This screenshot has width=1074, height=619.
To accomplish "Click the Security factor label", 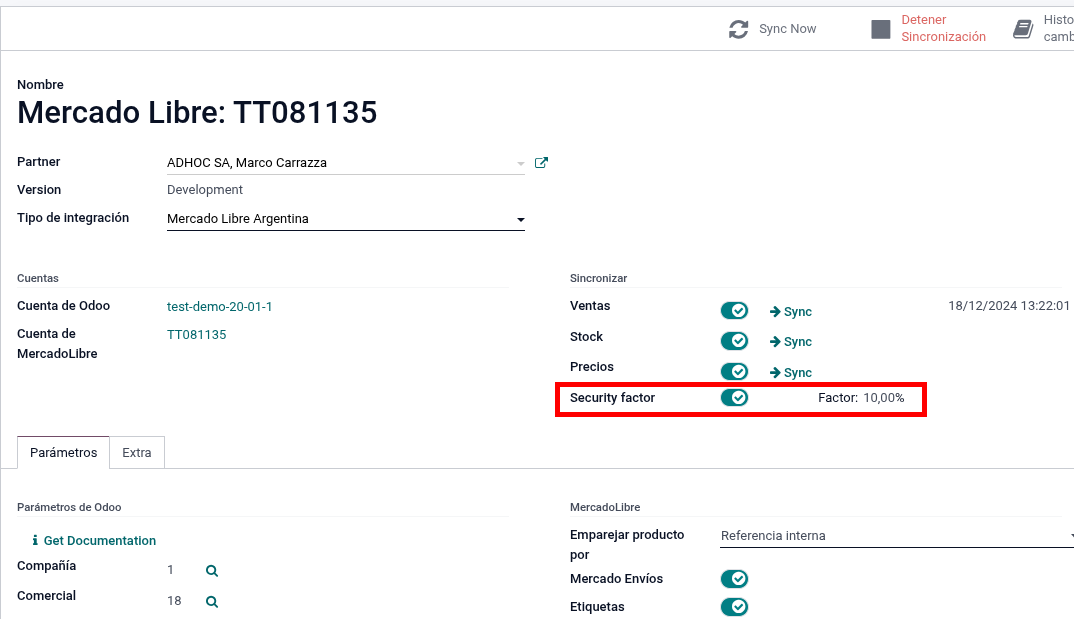I will tap(612, 398).
